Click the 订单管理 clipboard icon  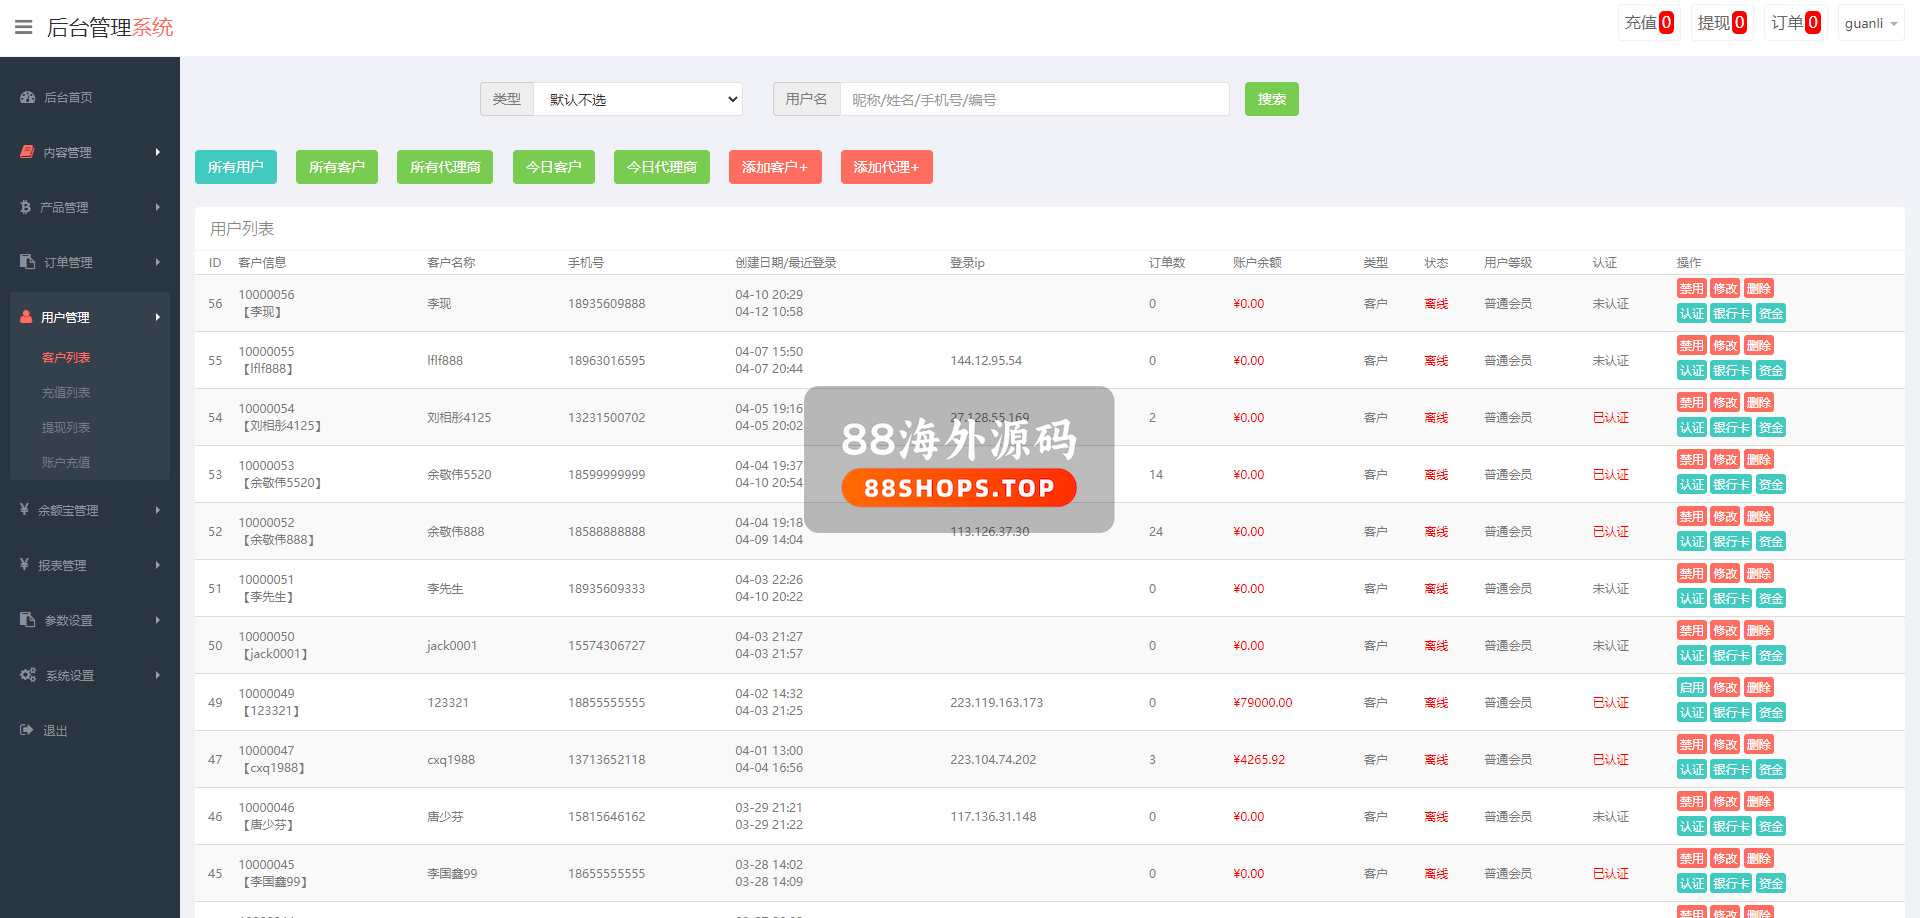point(27,262)
